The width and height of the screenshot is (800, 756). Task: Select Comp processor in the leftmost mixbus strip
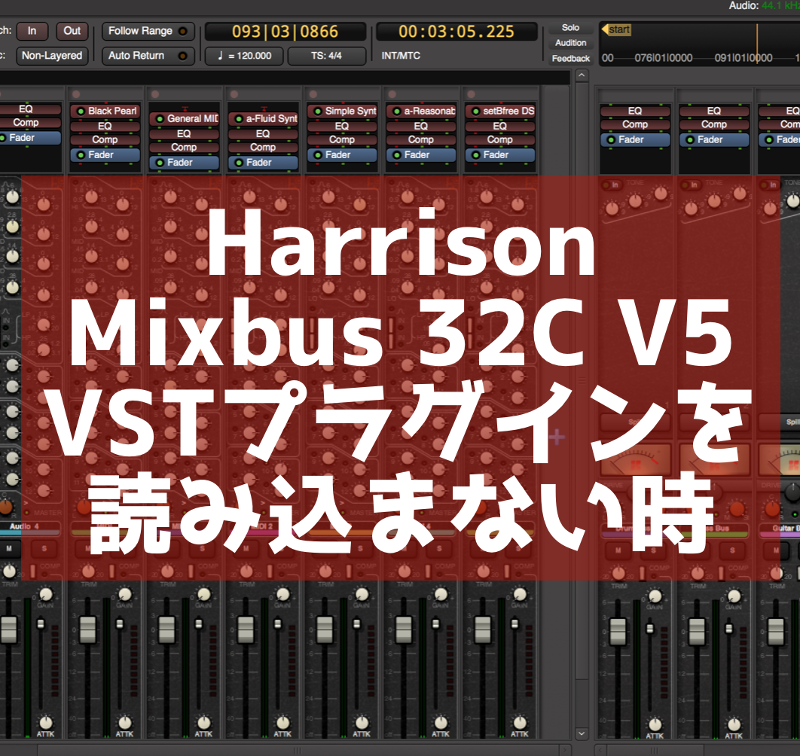click(635, 124)
